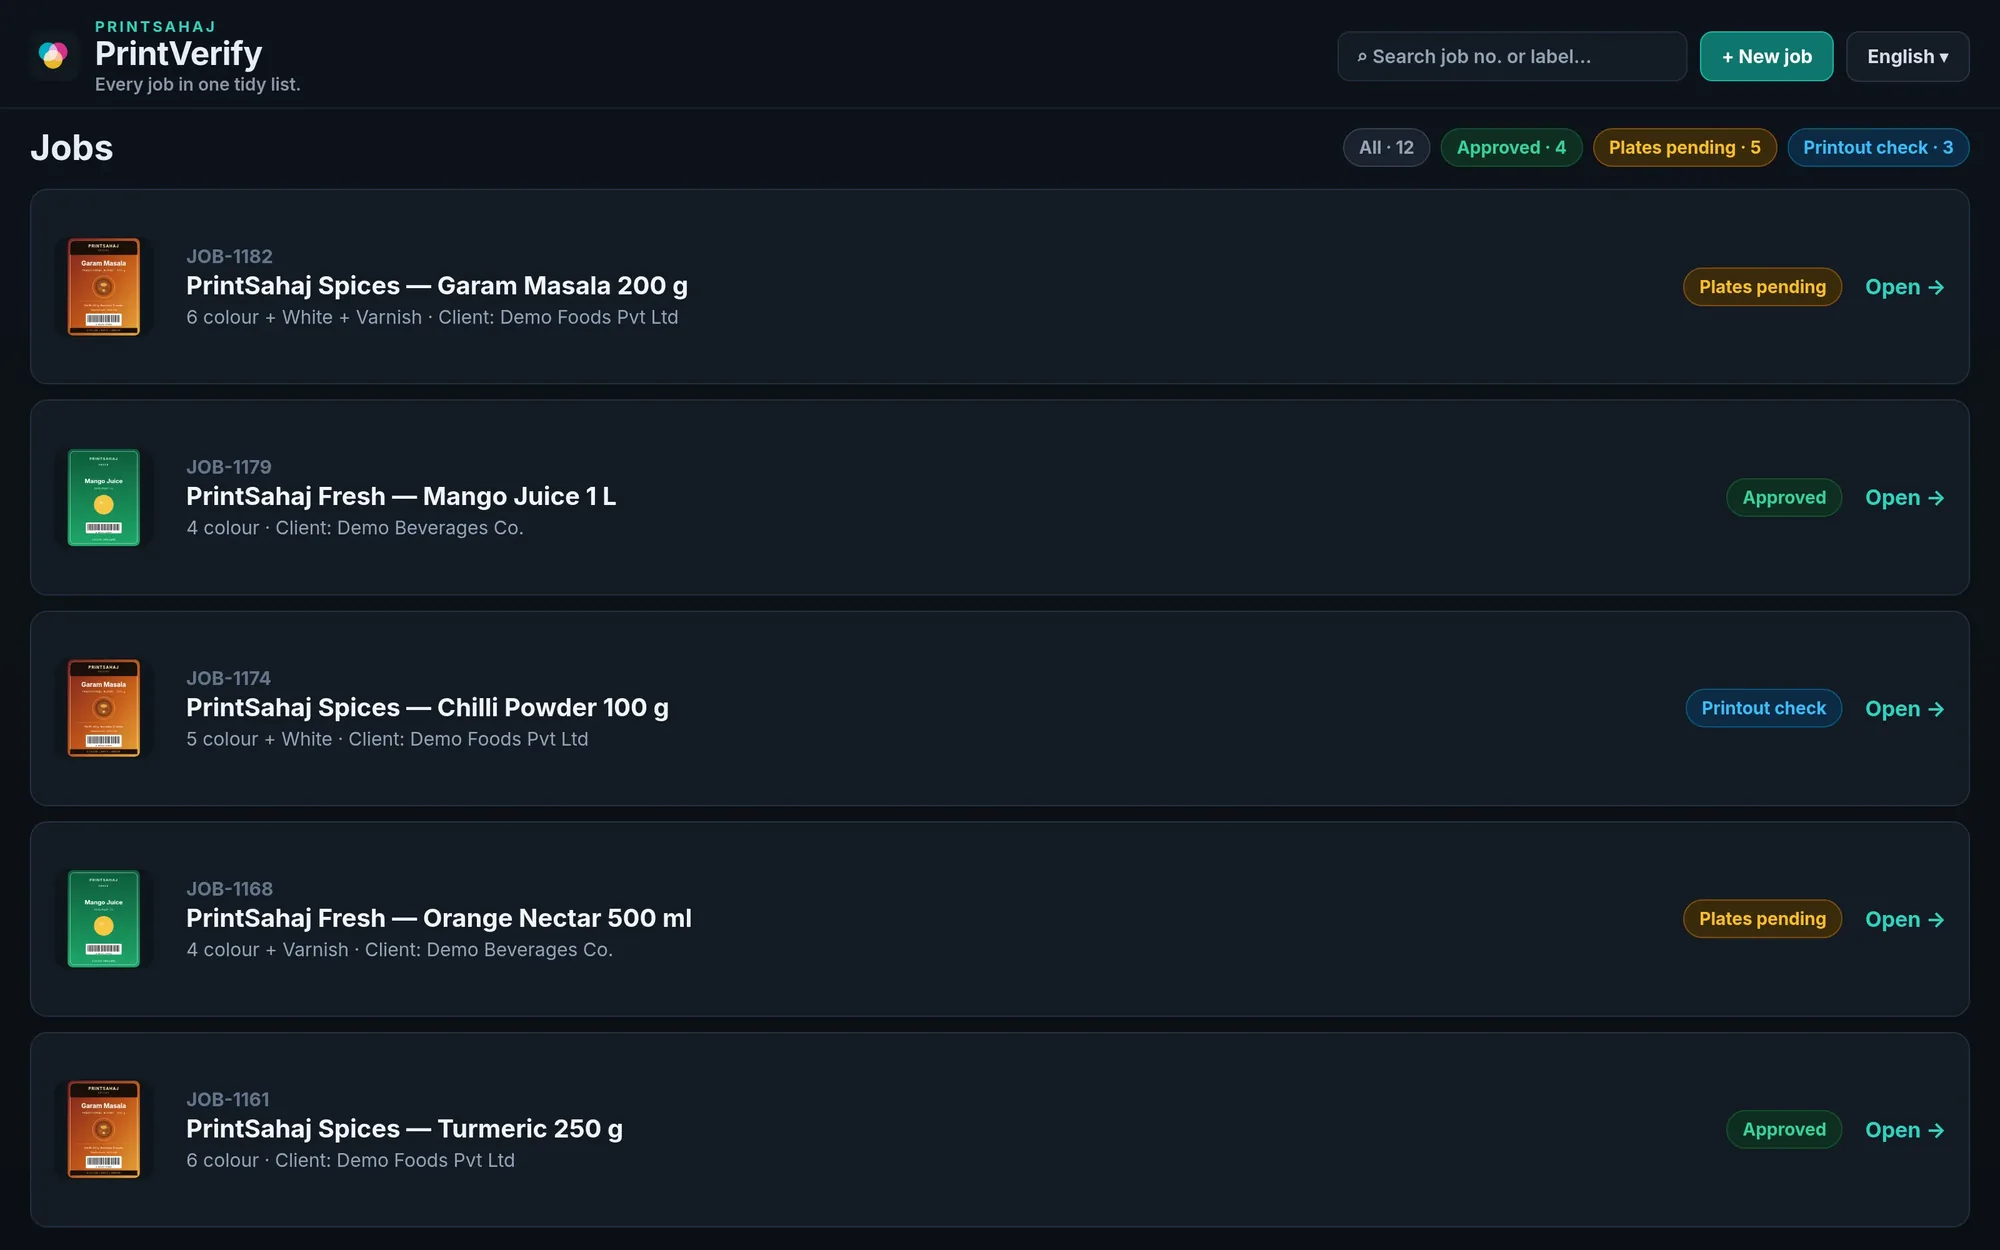Click Plates pending badge on Garam Masala job
The image size is (2000, 1250).
[1762, 287]
